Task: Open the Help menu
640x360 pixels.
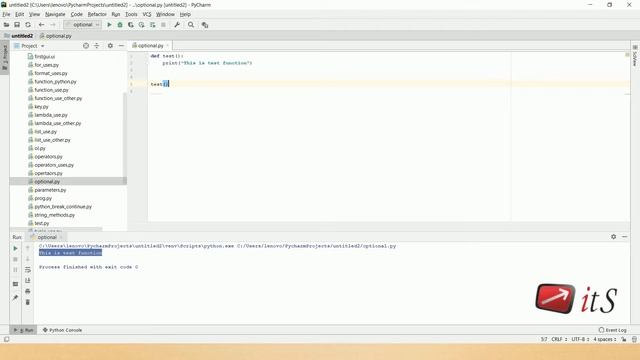Action: tap(185, 14)
